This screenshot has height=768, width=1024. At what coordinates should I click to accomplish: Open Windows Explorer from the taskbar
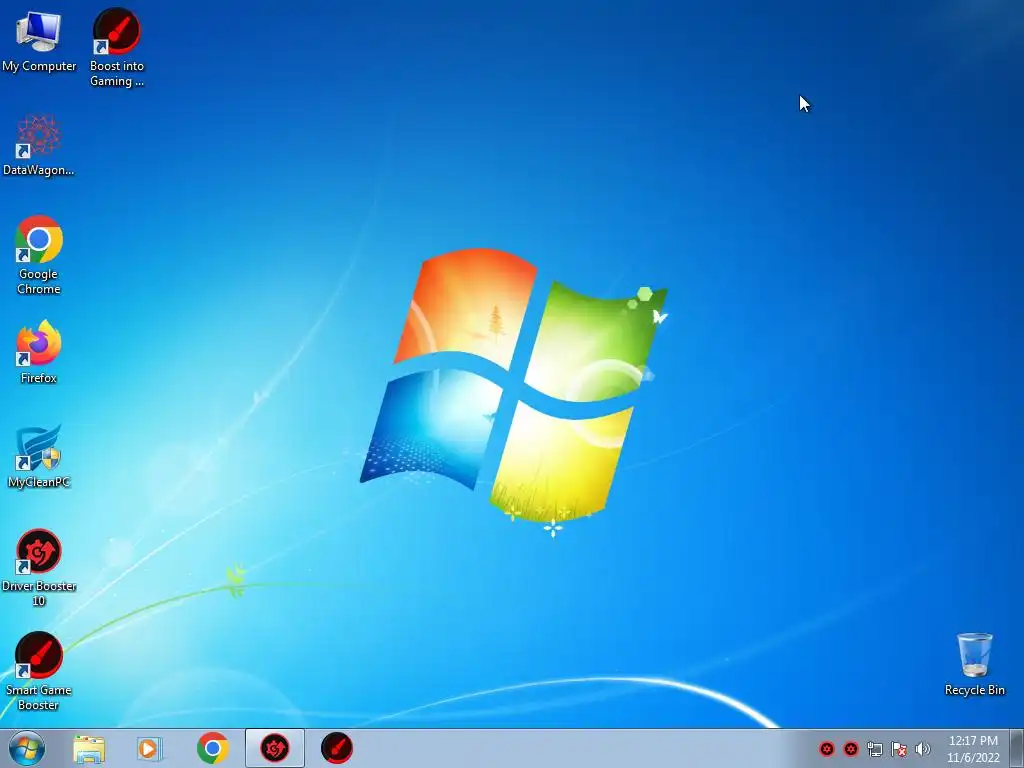[89, 749]
